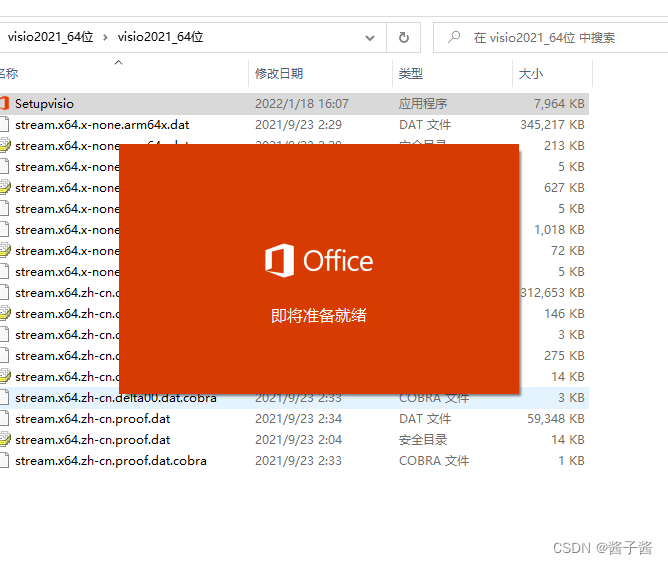
Task: Sort by 类型 column header
Action: pyautogui.click(x=411, y=74)
